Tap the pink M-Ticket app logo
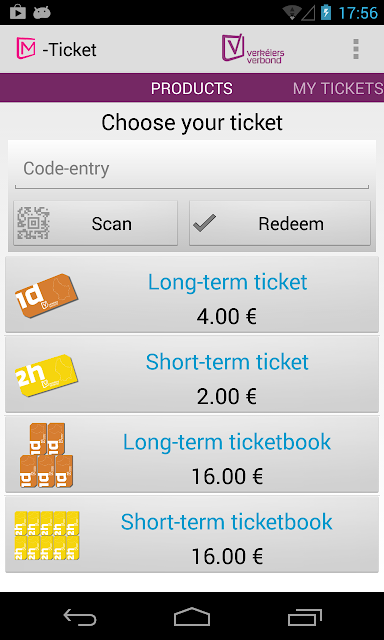This screenshot has height=640, width=384. (26, 49)
